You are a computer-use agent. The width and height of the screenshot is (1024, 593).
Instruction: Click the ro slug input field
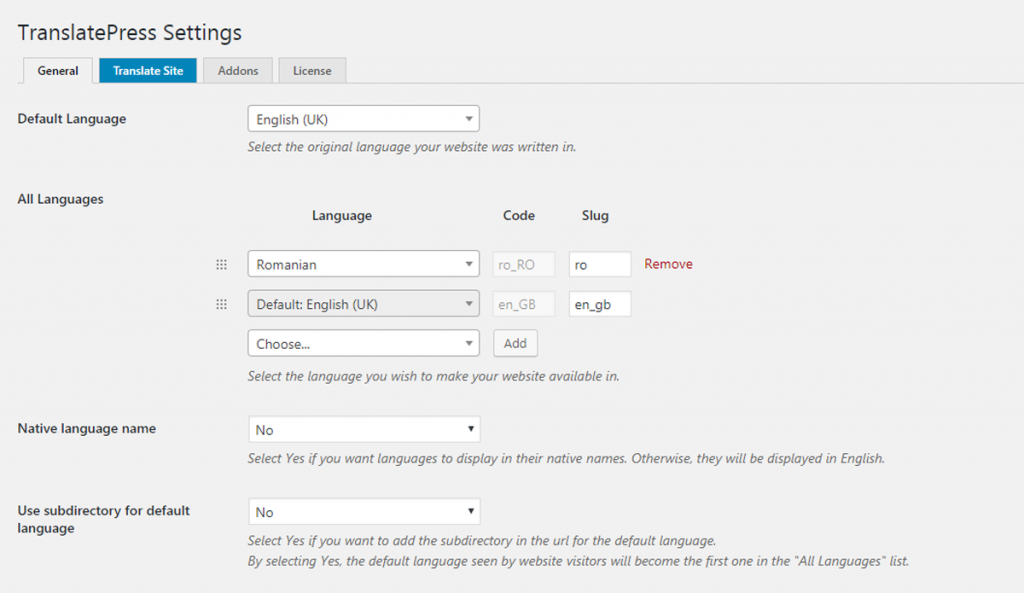coord(600,264)
